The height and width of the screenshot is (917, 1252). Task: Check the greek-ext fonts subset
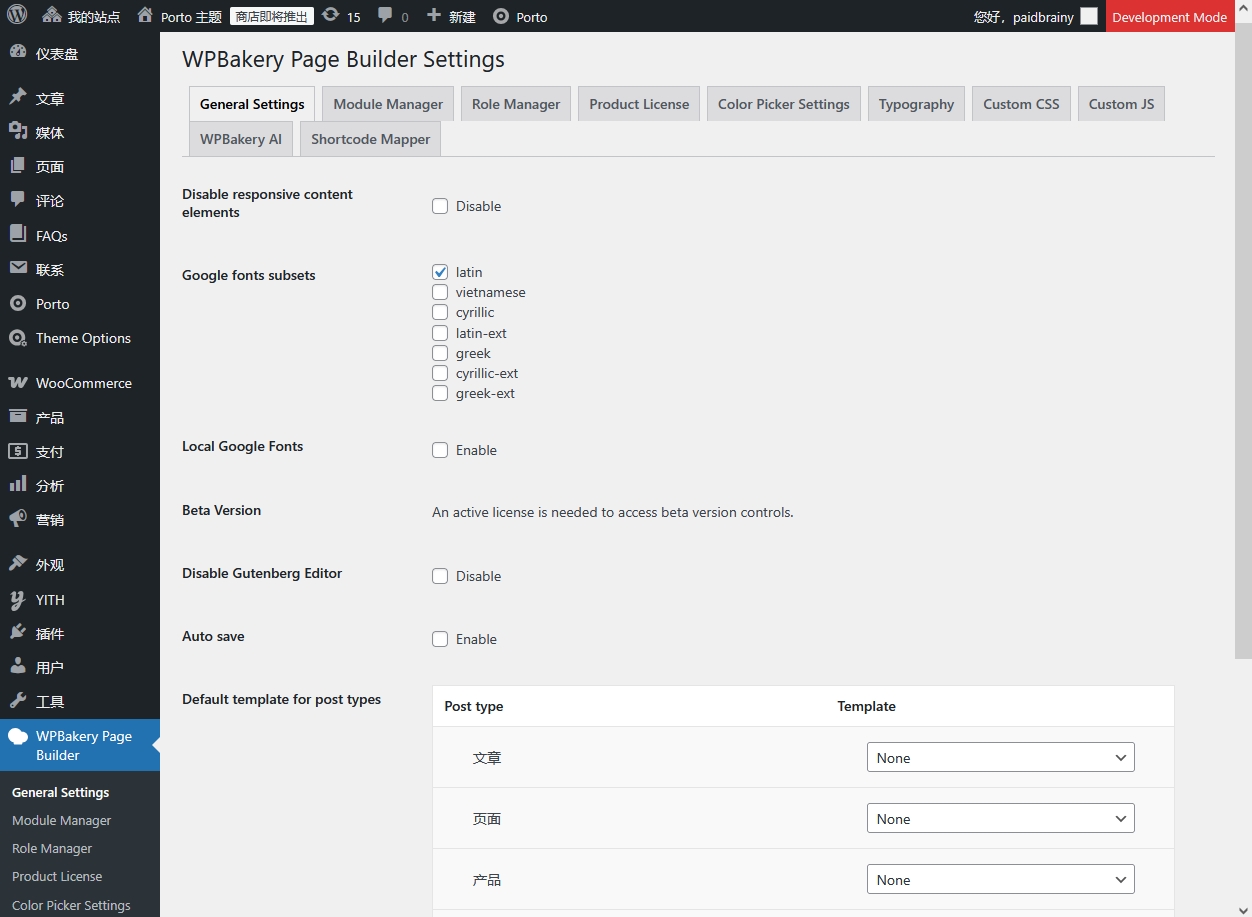tap(440, 393)
